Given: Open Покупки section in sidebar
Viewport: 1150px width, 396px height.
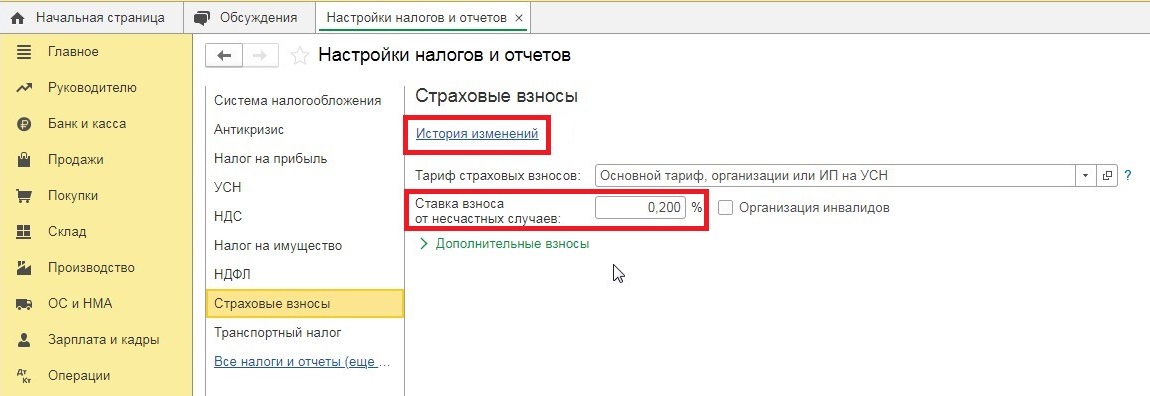Looking at the screenshot, I should pyautogui.click(x=73, y=196).
